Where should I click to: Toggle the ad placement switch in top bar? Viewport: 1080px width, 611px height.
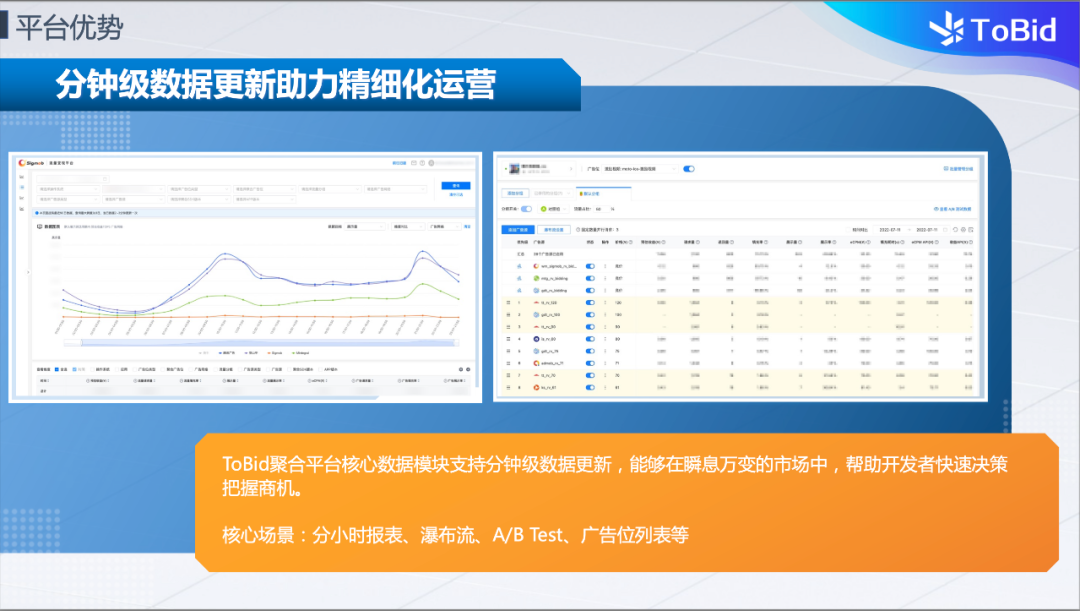689,169
